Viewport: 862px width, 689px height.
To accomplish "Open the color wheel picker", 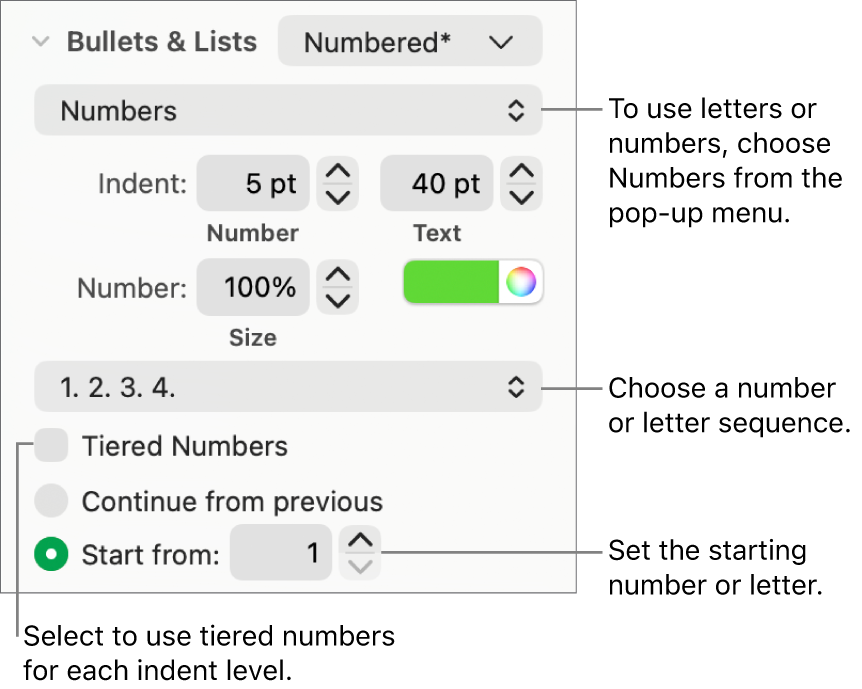I will (523, 283).
